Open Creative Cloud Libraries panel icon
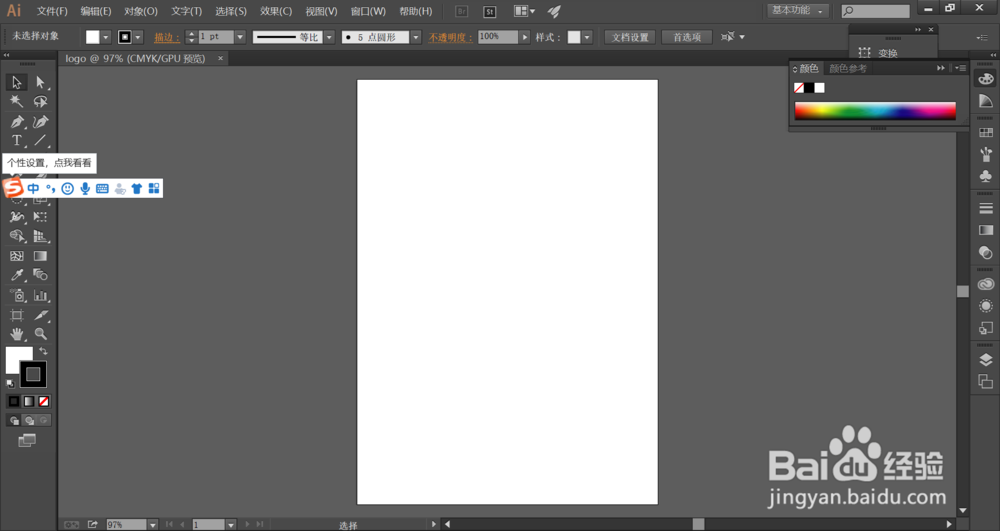The width and height of the screenshot is (1000, 531). [x=985, y=284]
